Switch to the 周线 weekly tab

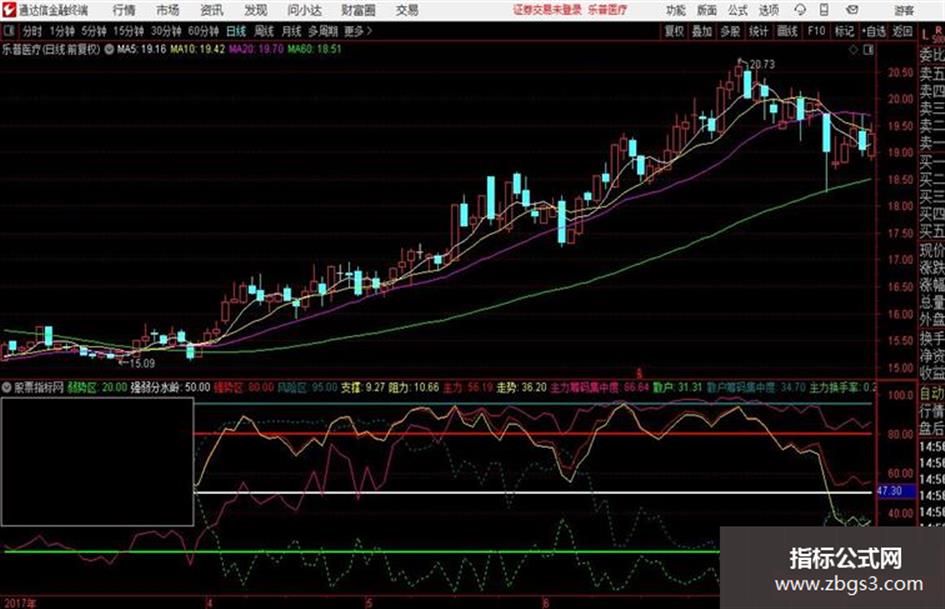[x=264, y=31]
